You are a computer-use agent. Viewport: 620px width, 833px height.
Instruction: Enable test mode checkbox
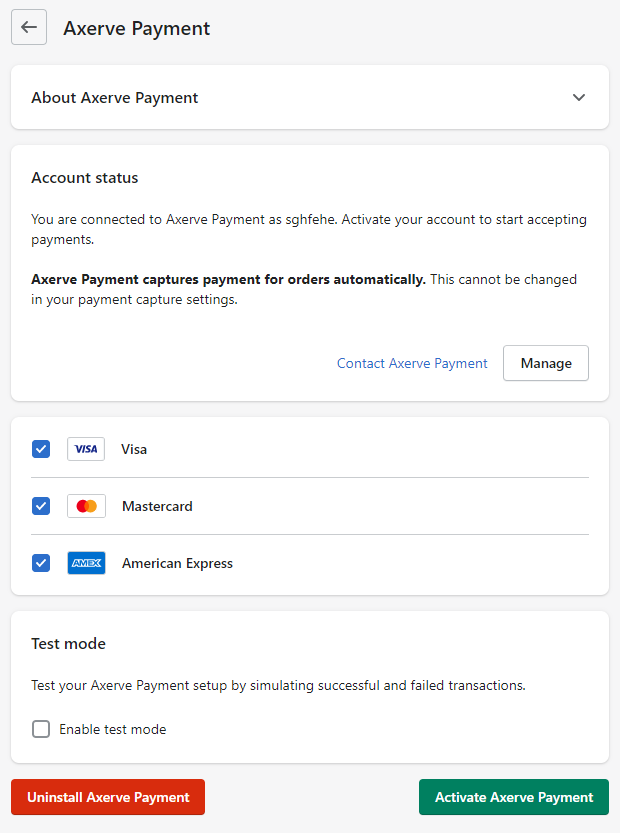pyautogui.click(x=41, y=729)
